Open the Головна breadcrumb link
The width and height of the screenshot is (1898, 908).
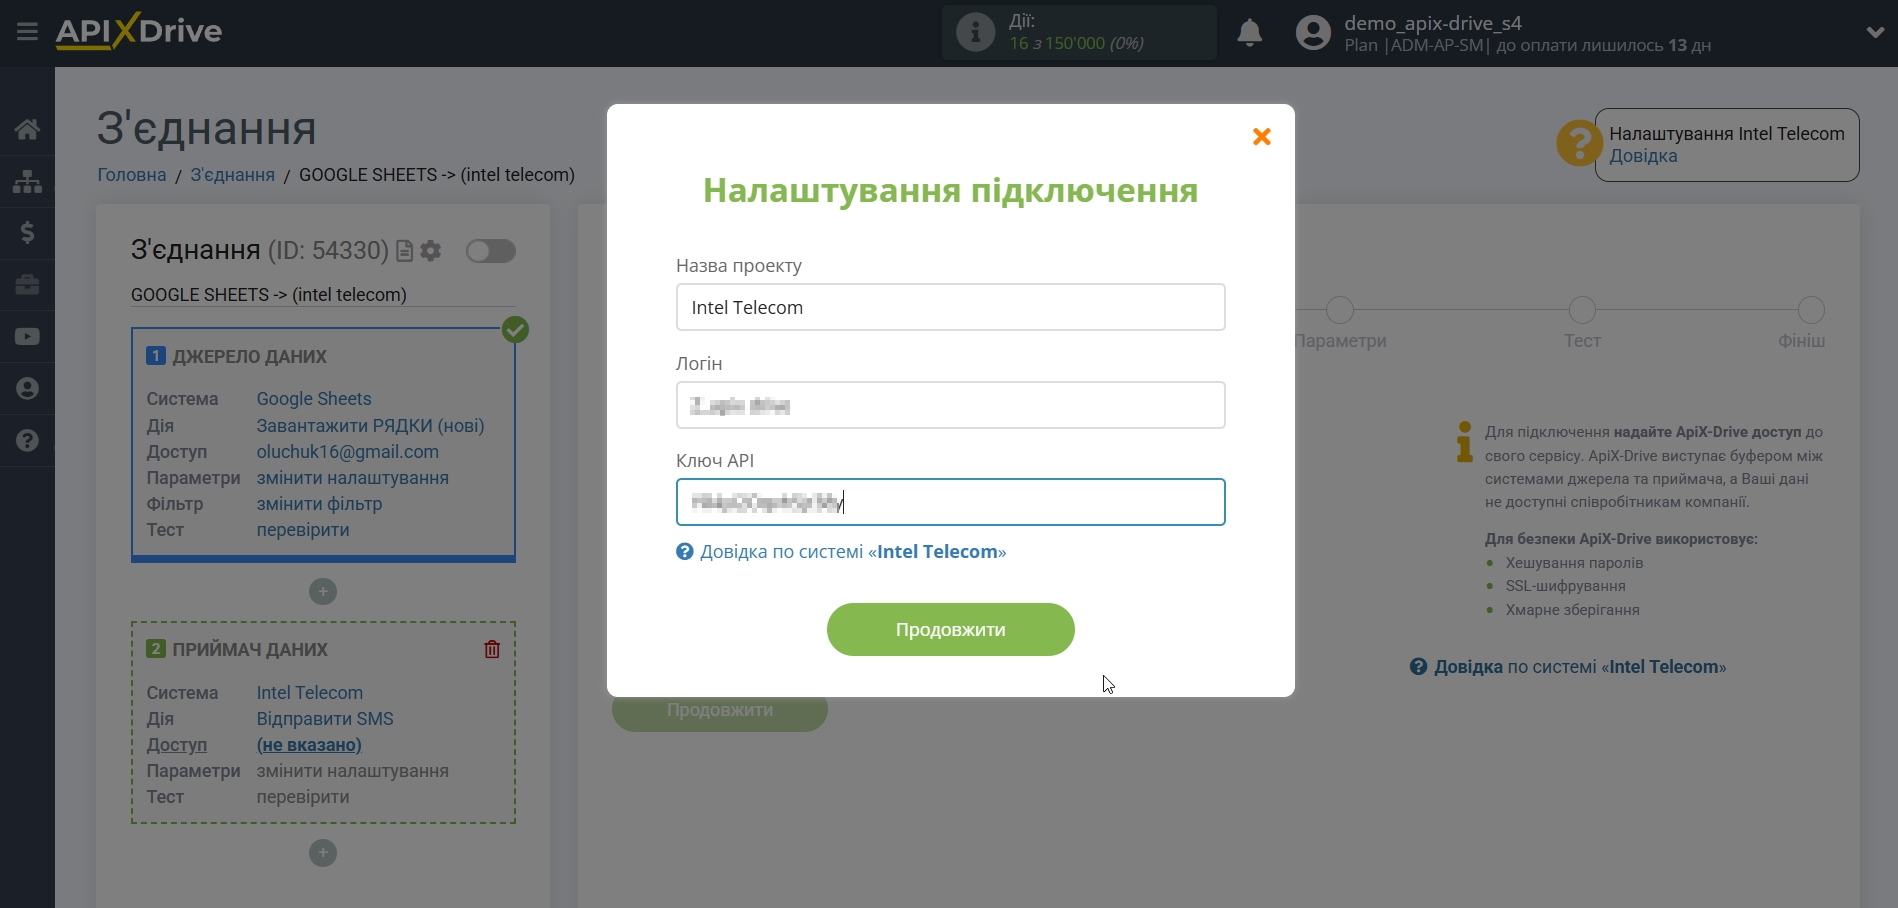pos(132,175)
